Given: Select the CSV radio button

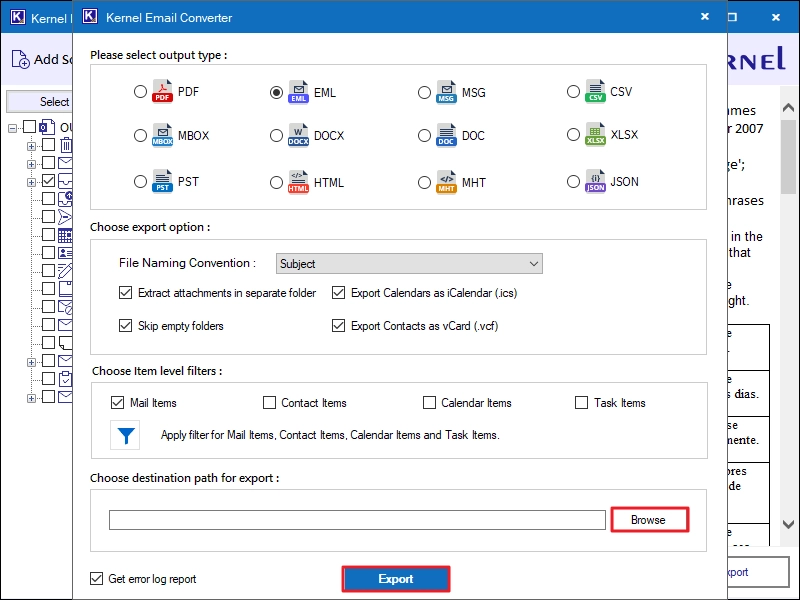Looking at the screenshot, I should [x=573, y=92].
